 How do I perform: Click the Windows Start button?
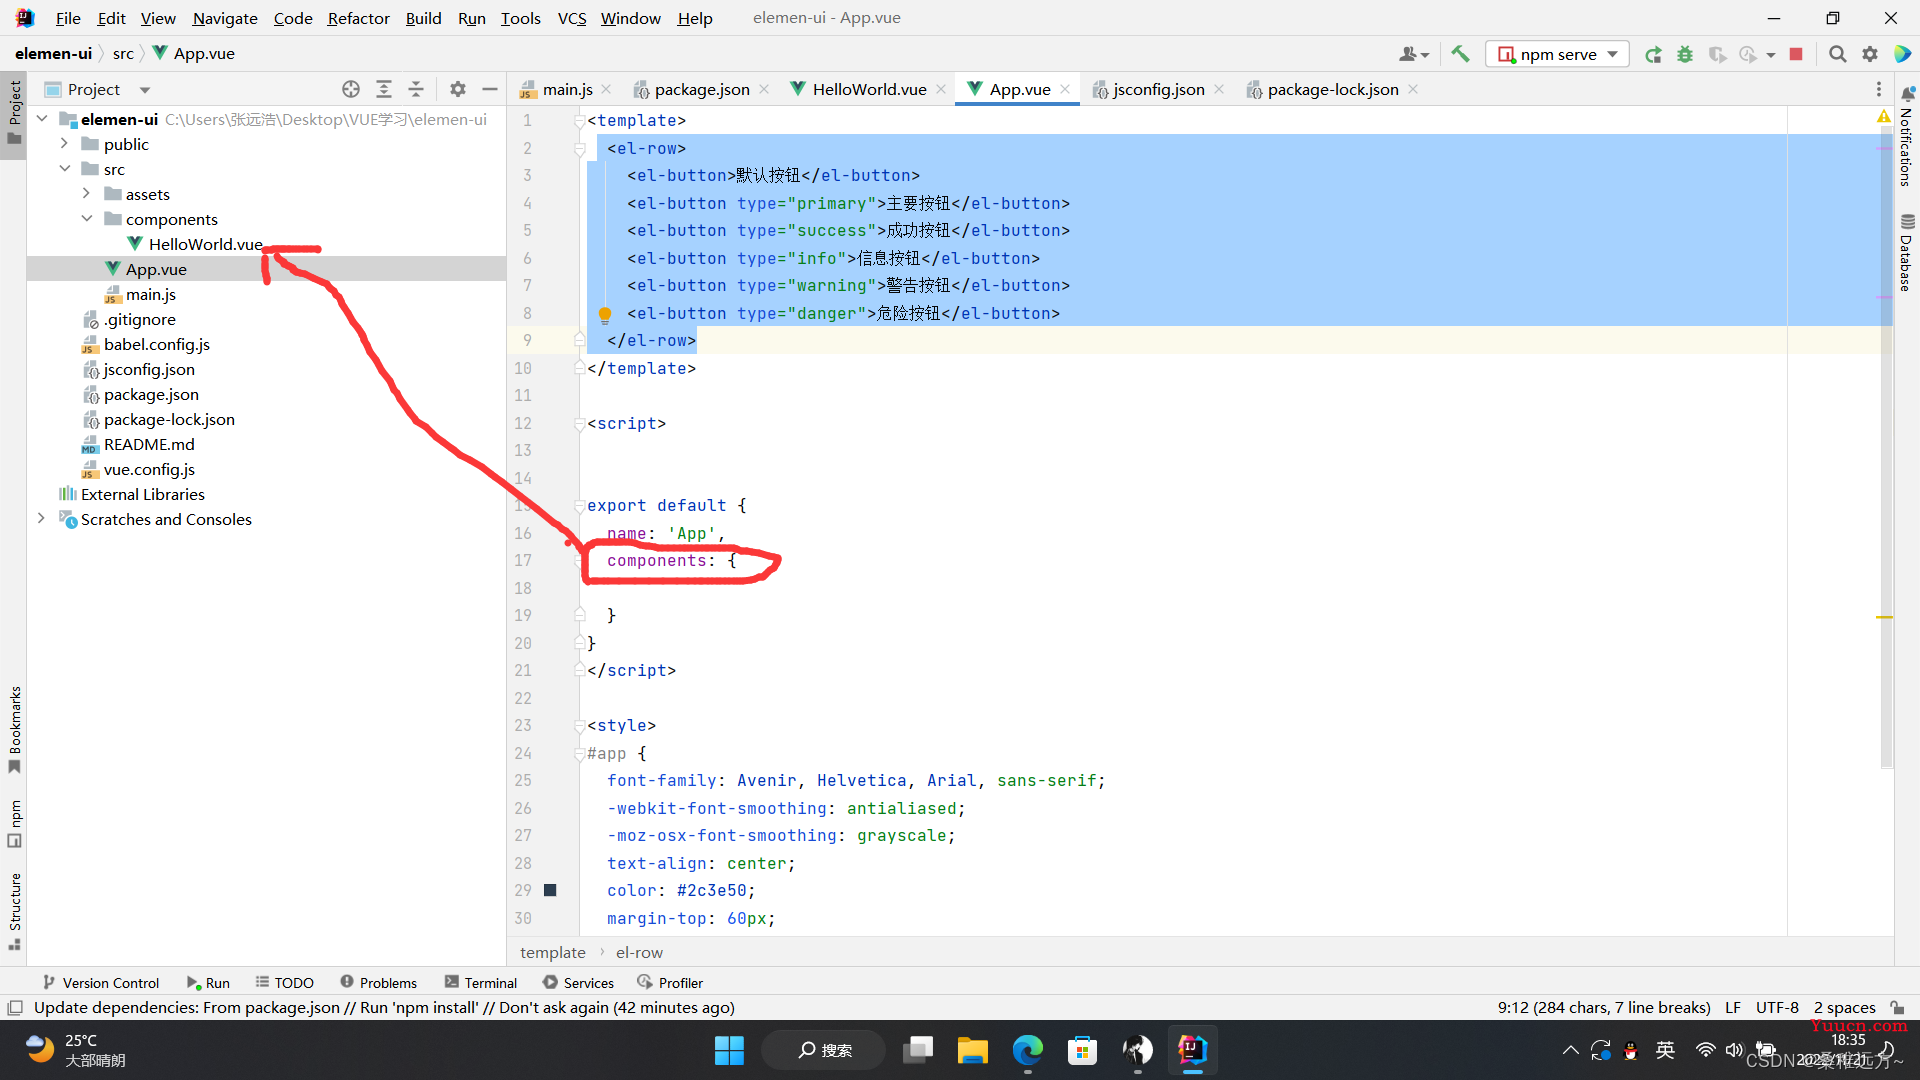tap(729, 1050)
